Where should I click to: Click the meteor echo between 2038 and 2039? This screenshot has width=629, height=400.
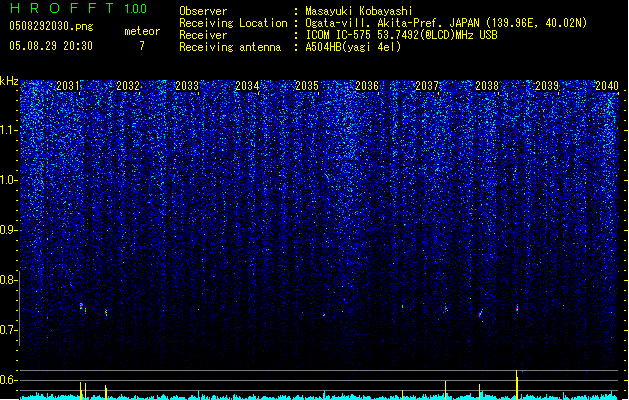[x=517, y=308]
